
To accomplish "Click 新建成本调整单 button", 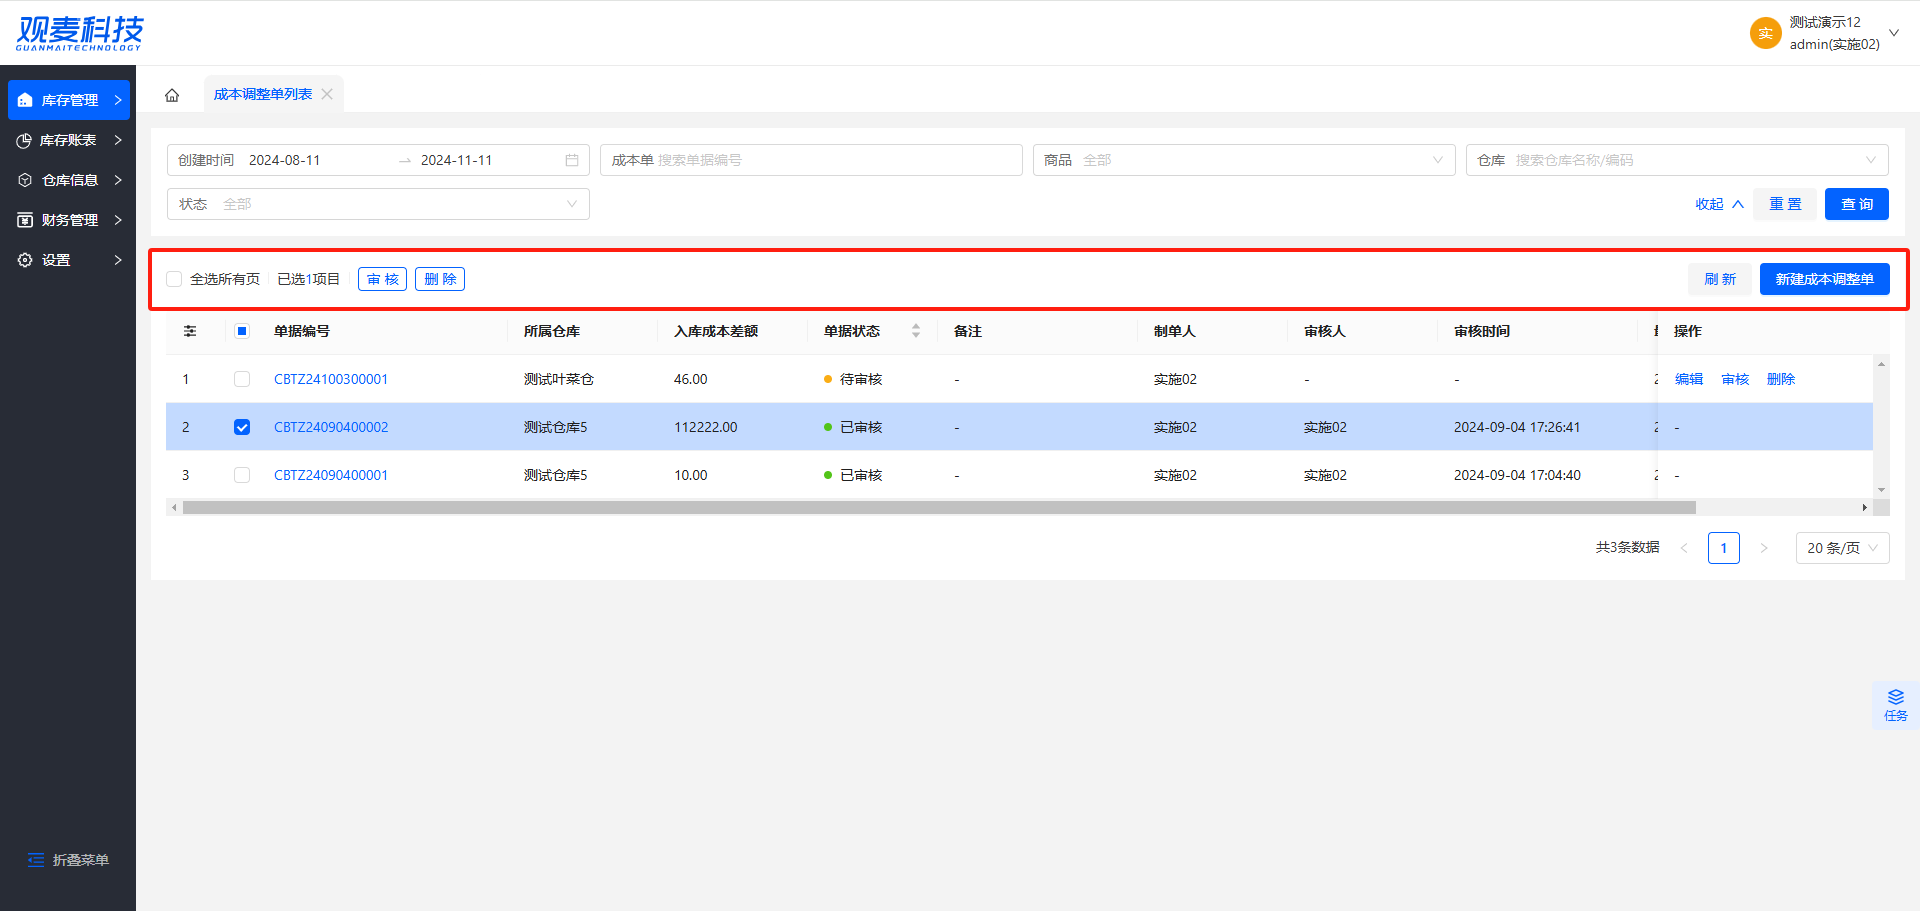I will click(x=1825, y=279).
